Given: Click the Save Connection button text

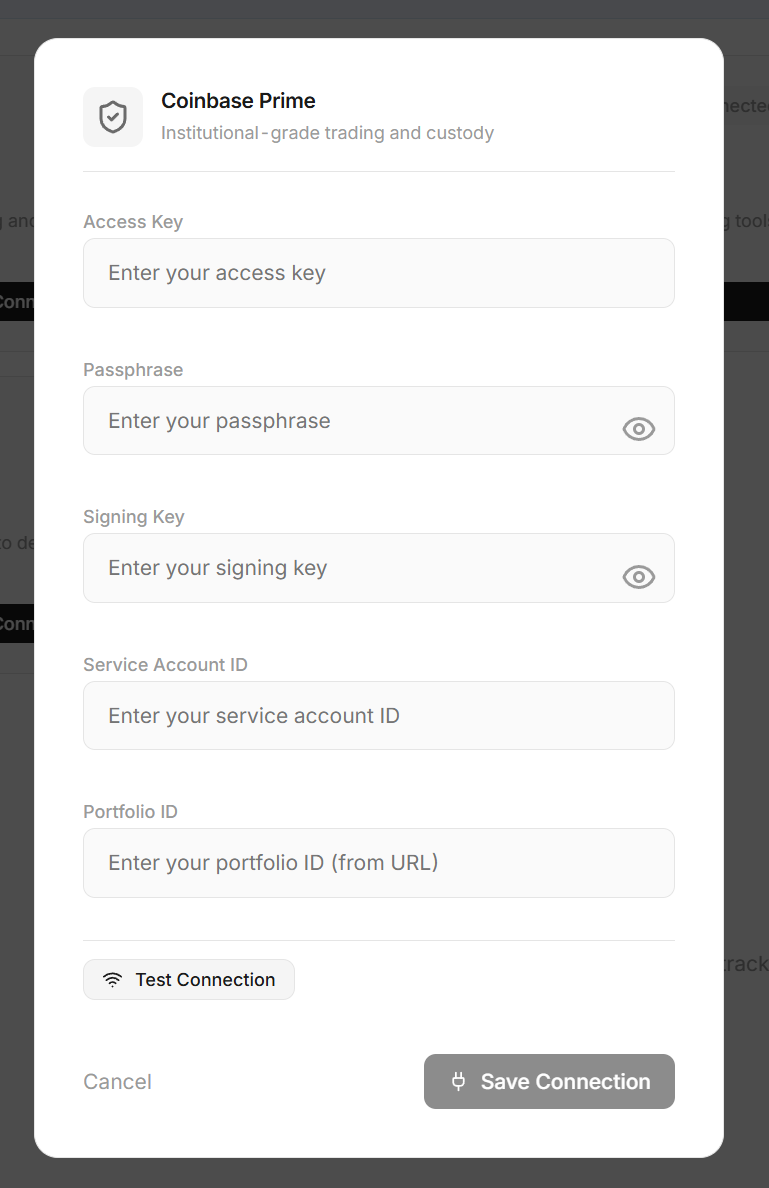Looking at the screenshot, I should pos(565,1082).
